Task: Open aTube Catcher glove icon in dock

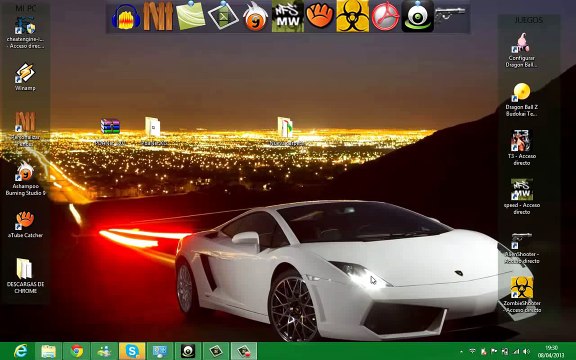Action: [x=320, y=16]
